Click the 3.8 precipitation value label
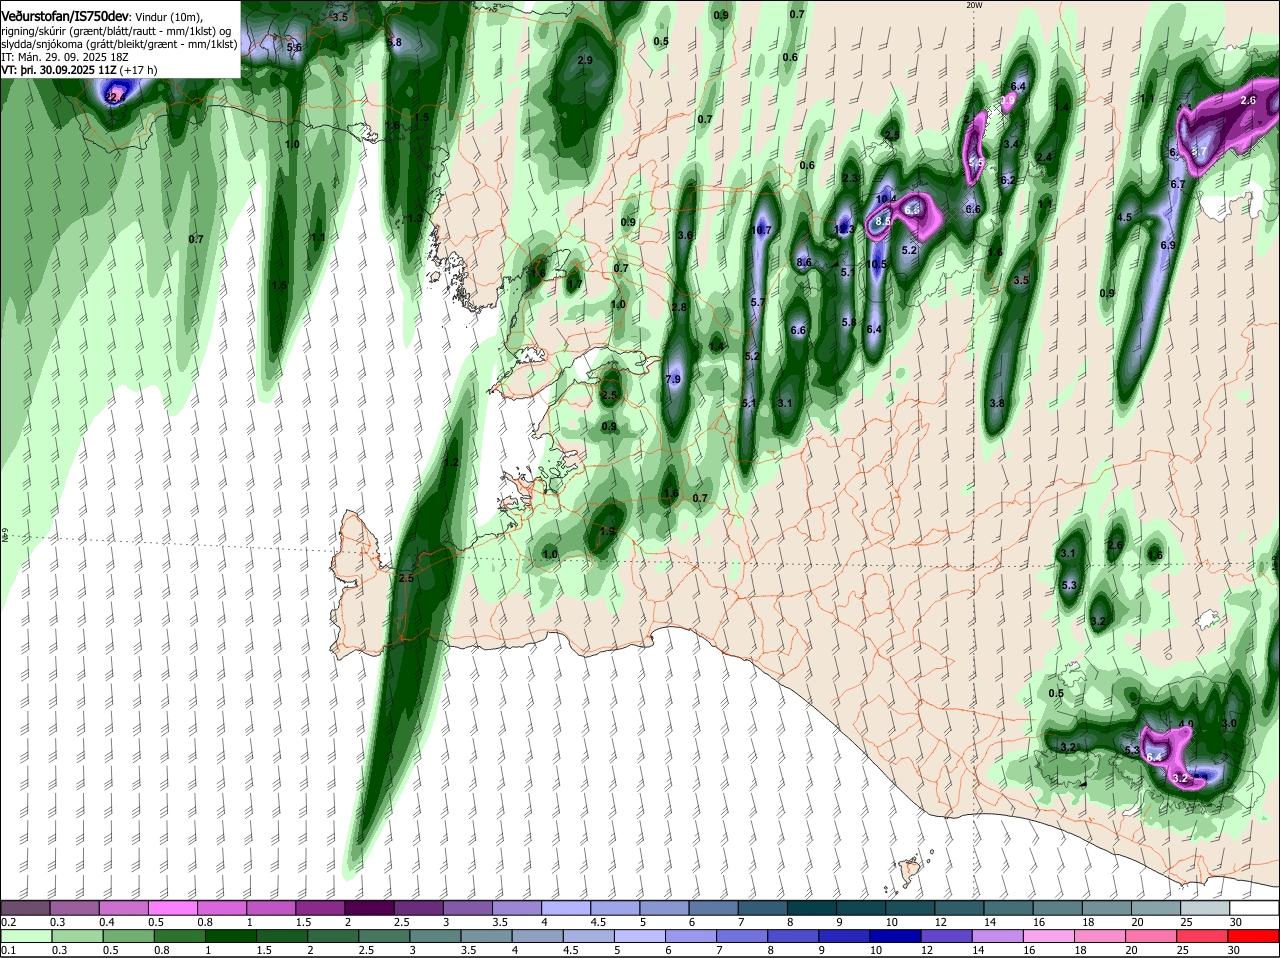1280x958 pixels. tap(997, 403)
